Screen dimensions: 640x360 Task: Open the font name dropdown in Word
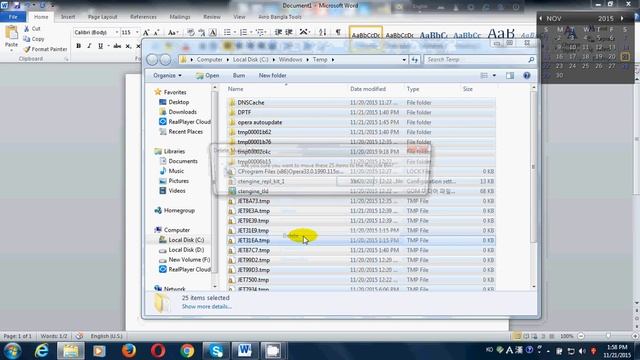click(116, 32)
